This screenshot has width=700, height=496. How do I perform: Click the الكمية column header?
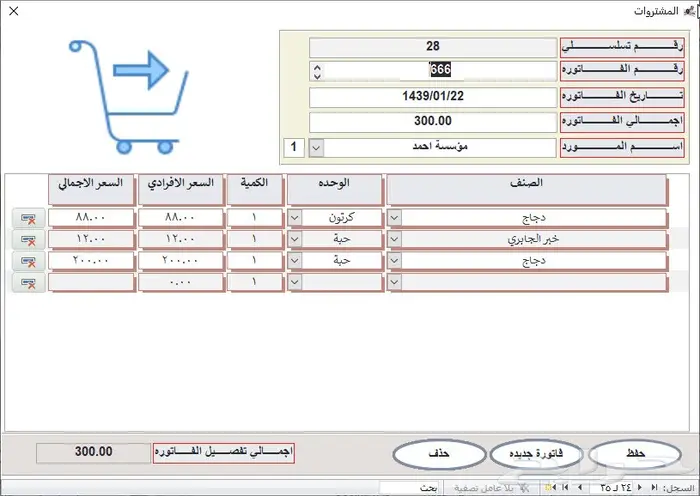point(254,189)
